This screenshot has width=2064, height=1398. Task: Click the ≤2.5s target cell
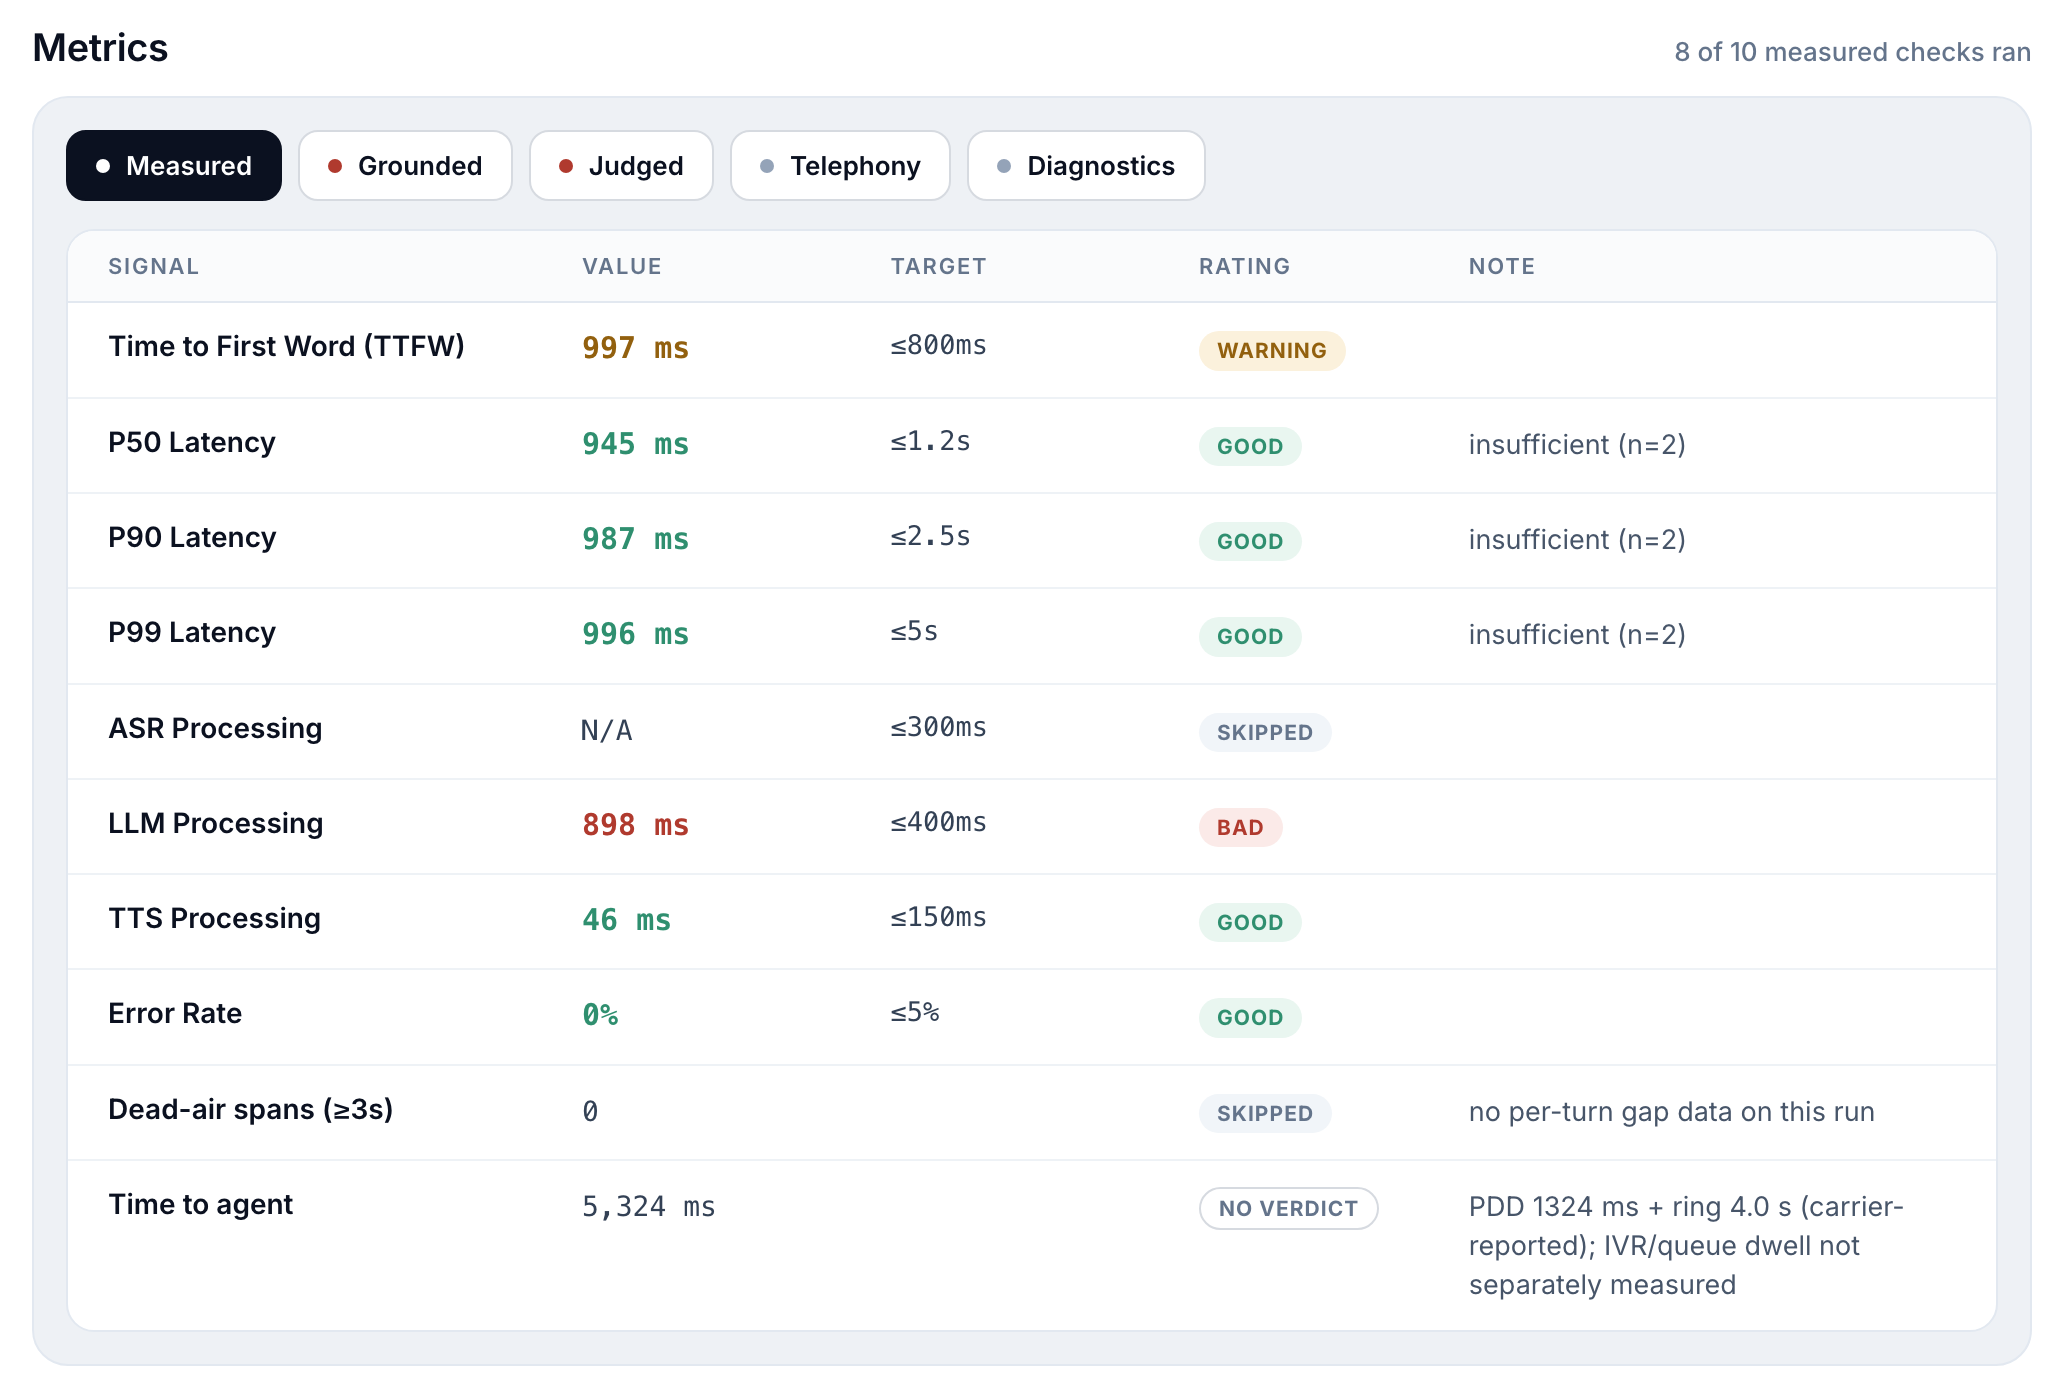pos(930,537)
